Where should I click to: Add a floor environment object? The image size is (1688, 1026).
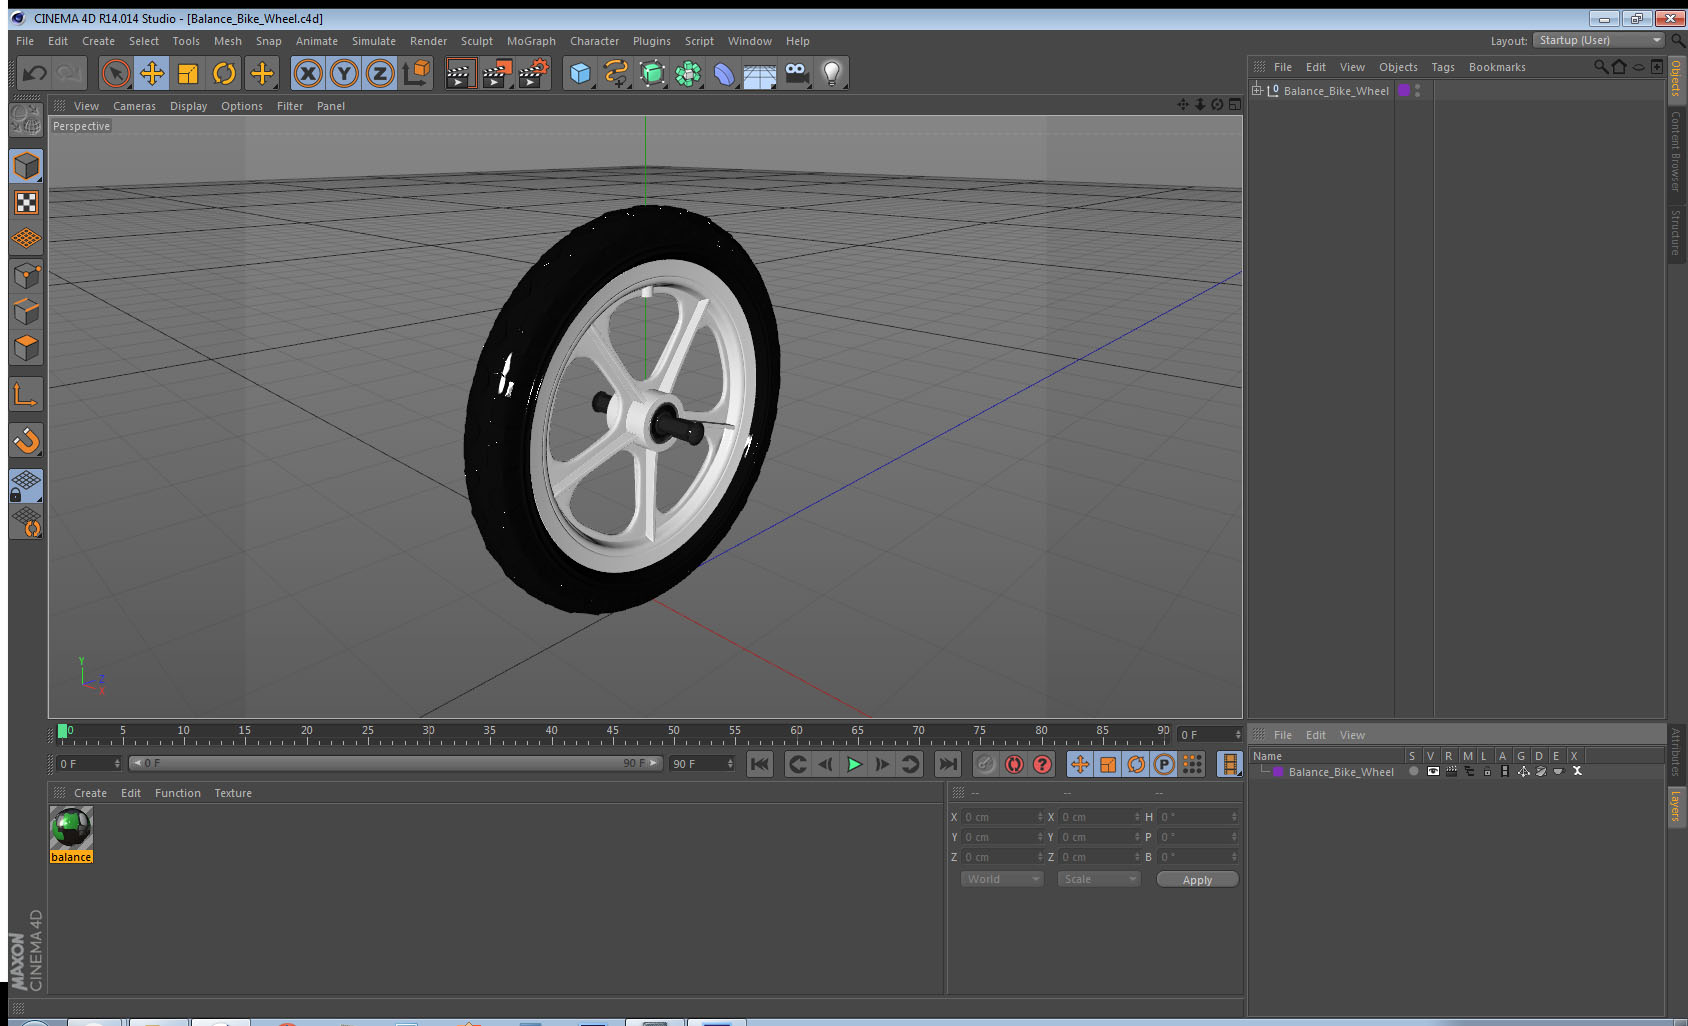[x=760, y=73]
